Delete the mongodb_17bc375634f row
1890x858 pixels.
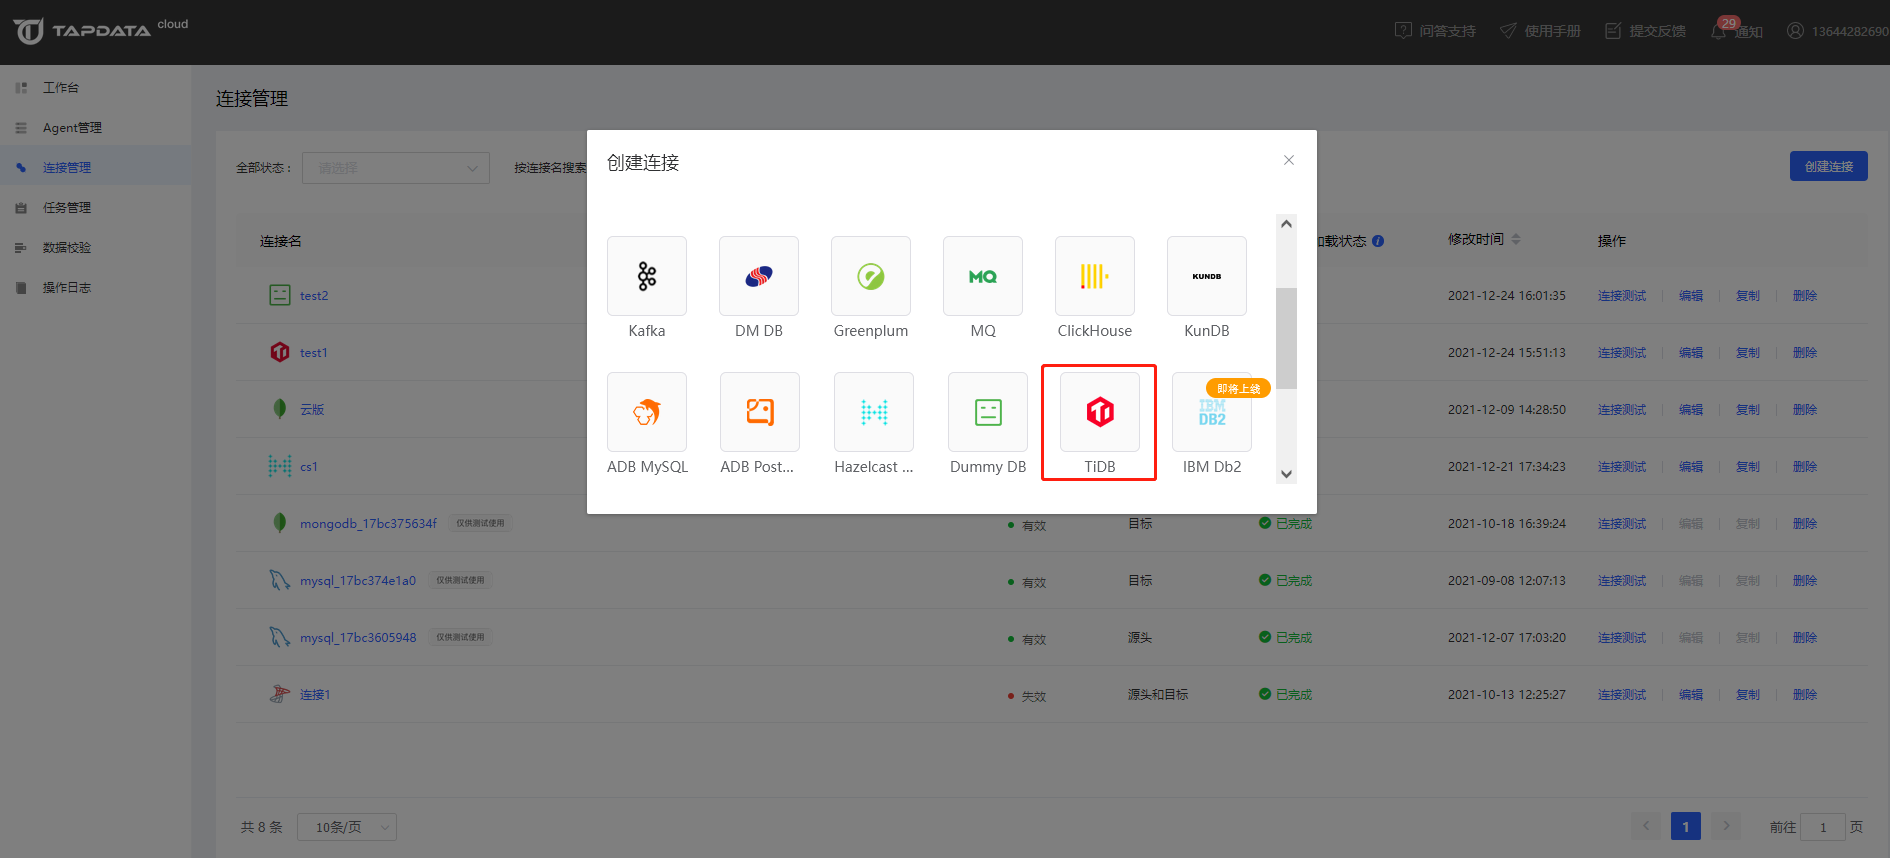(1805, 524)
